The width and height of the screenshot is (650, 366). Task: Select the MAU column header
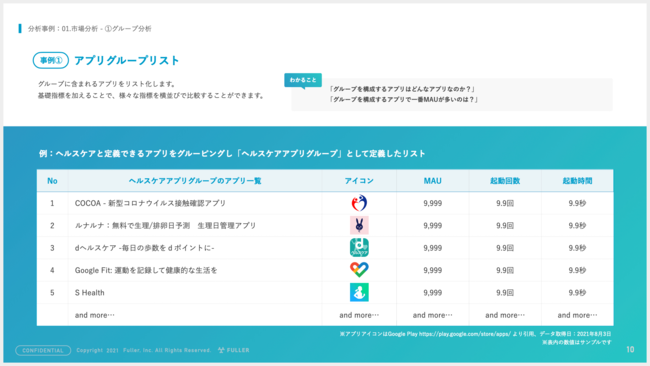(432, 181)
